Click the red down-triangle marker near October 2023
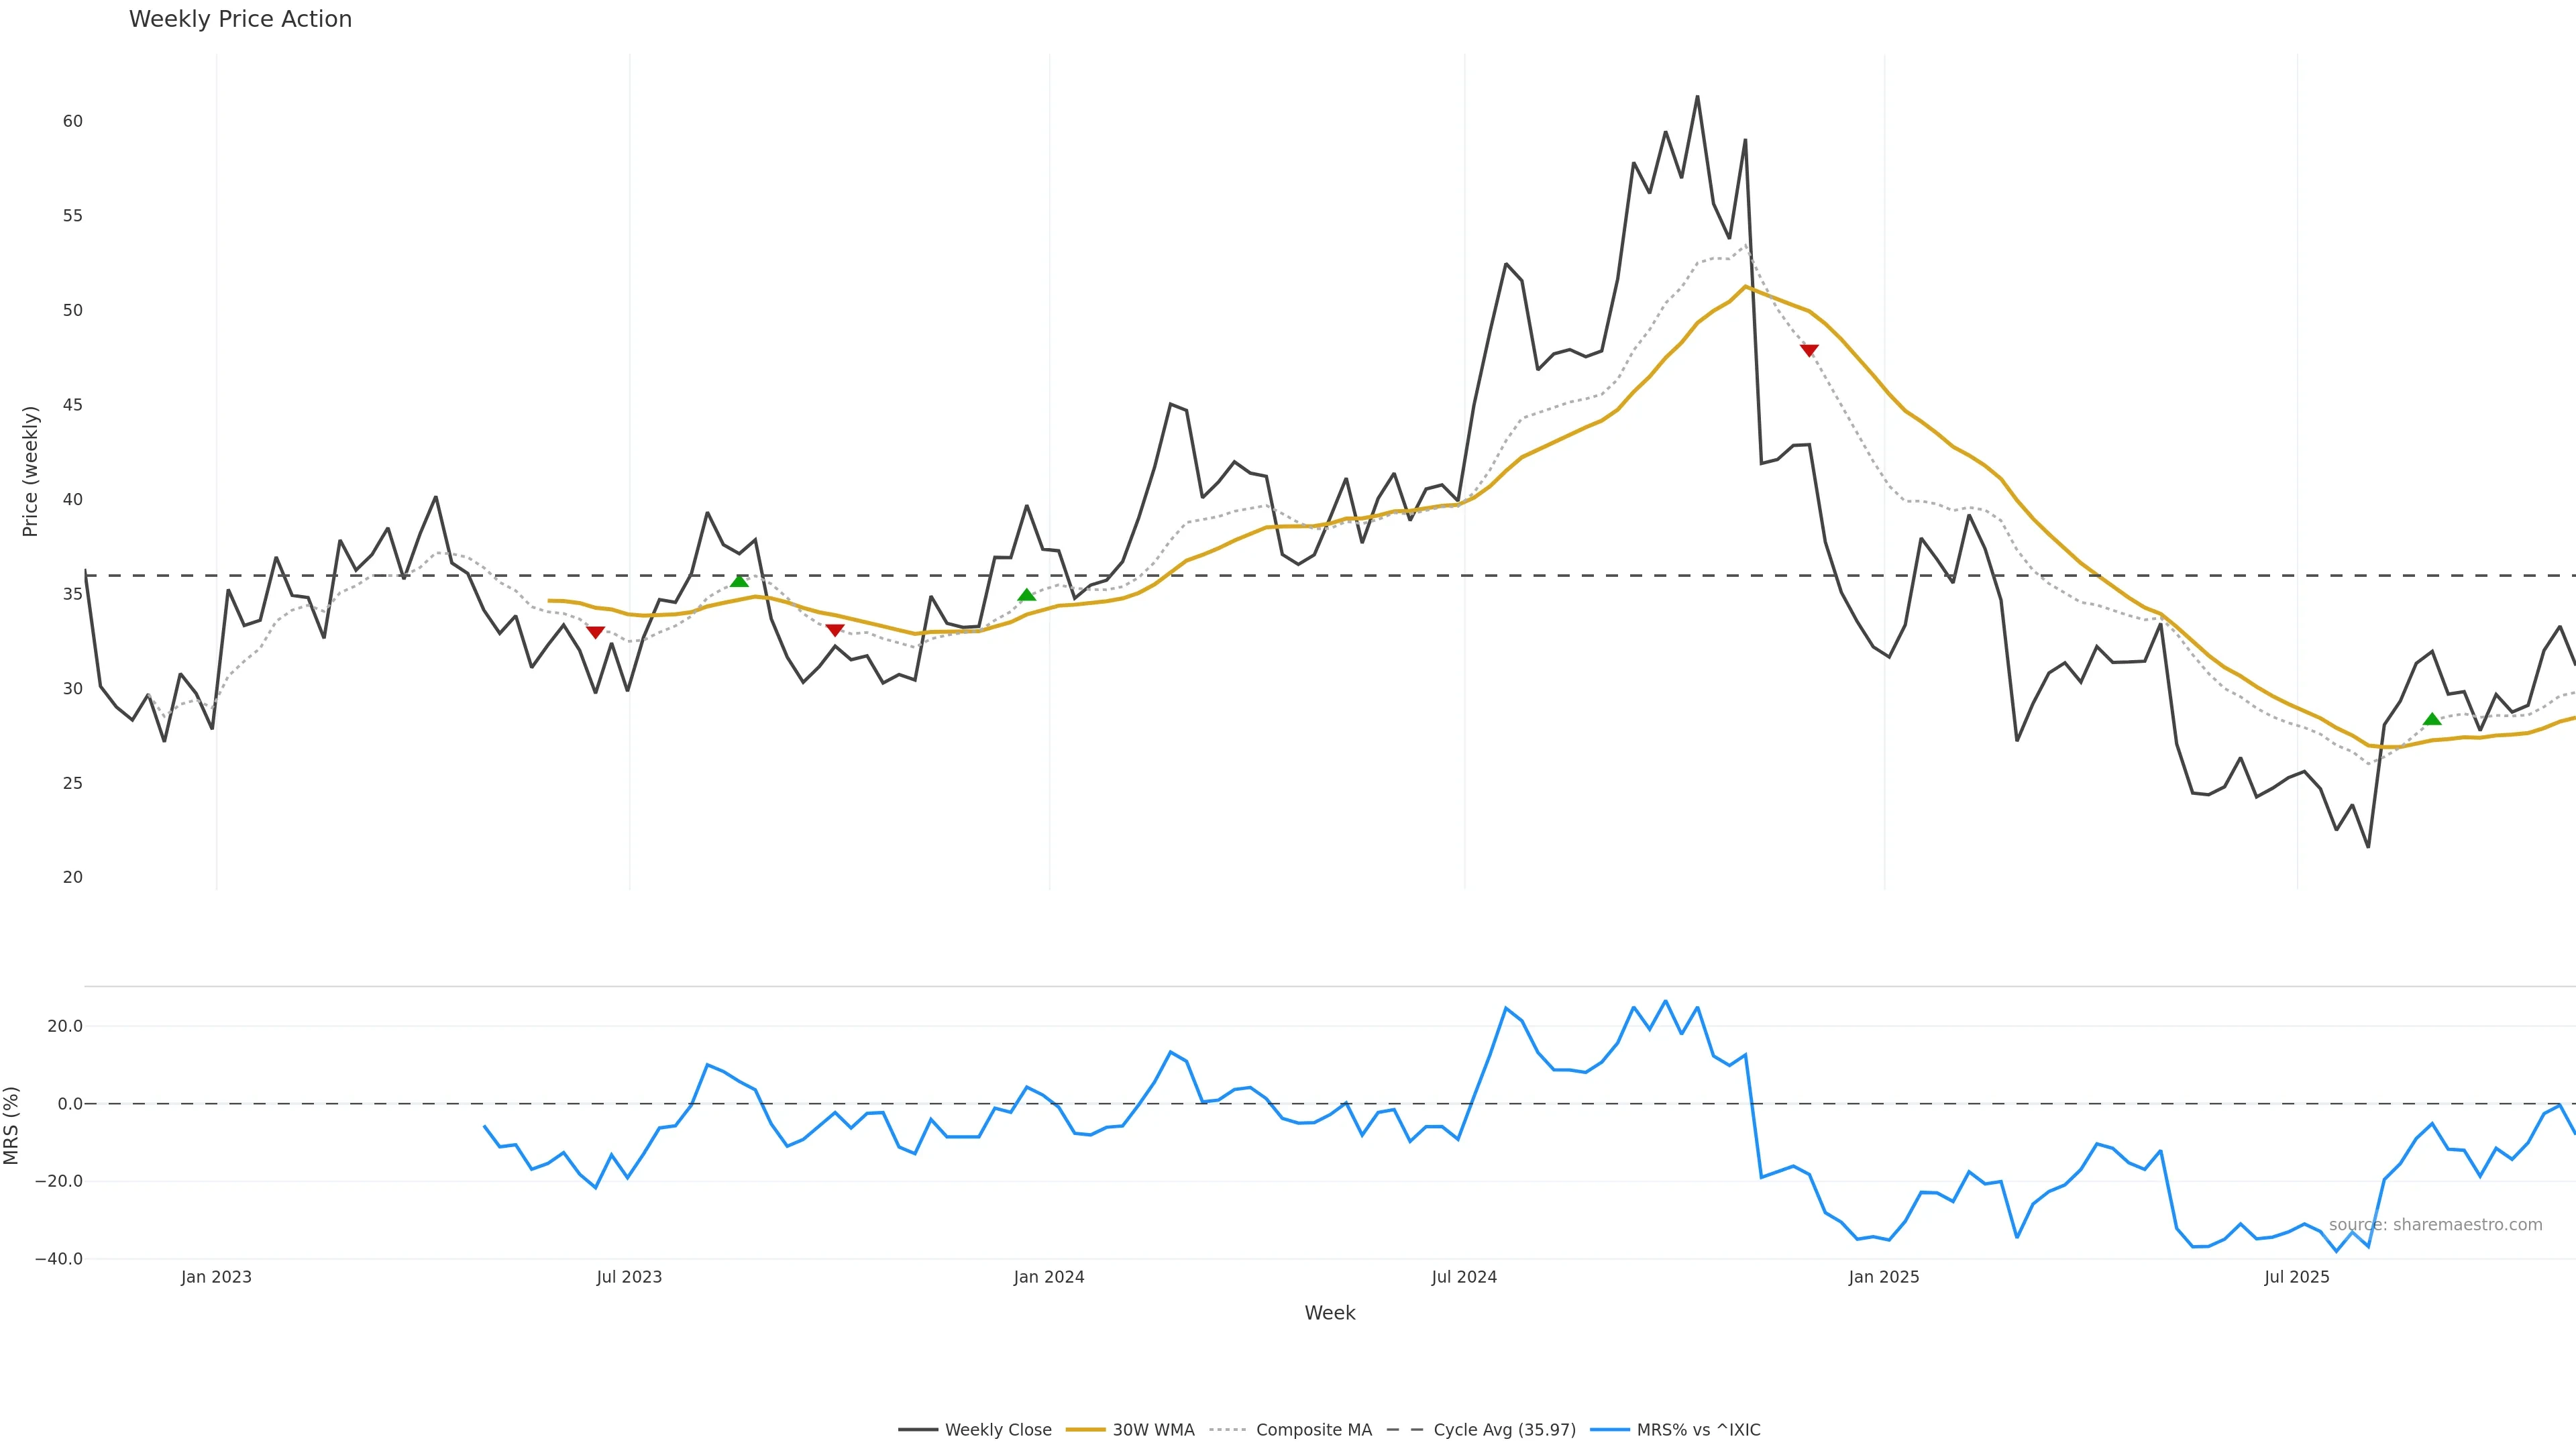Image resolution: width=2576 pixels, height=1449 pixels. (x=835, y=630)
